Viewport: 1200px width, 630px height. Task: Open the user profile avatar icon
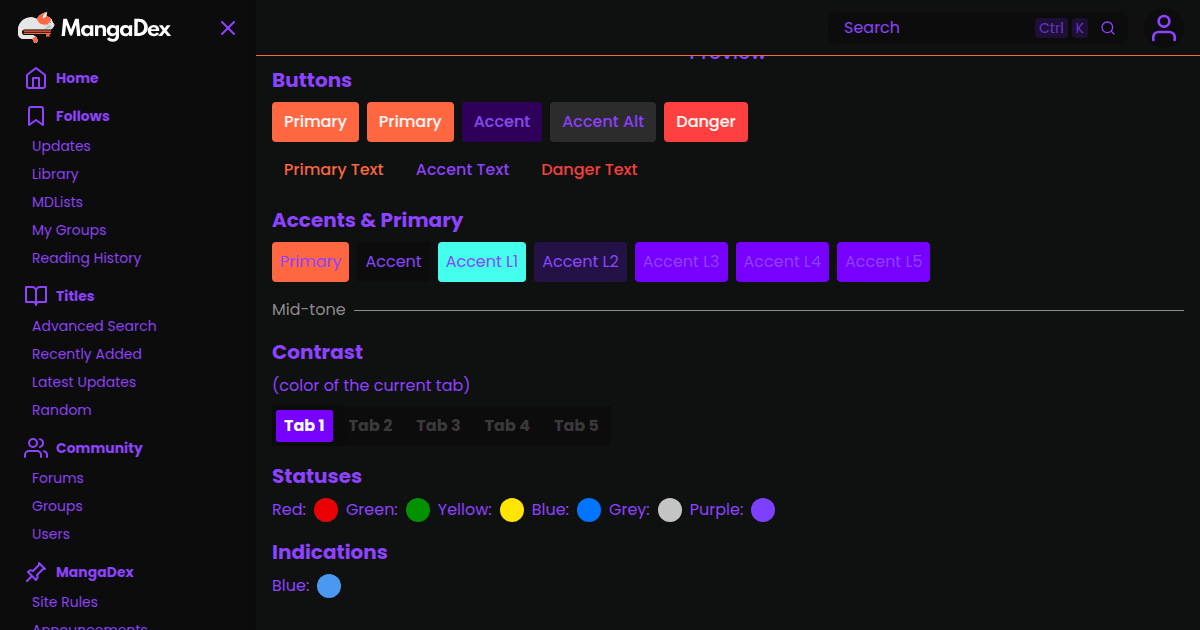(x=1163, y=28)
